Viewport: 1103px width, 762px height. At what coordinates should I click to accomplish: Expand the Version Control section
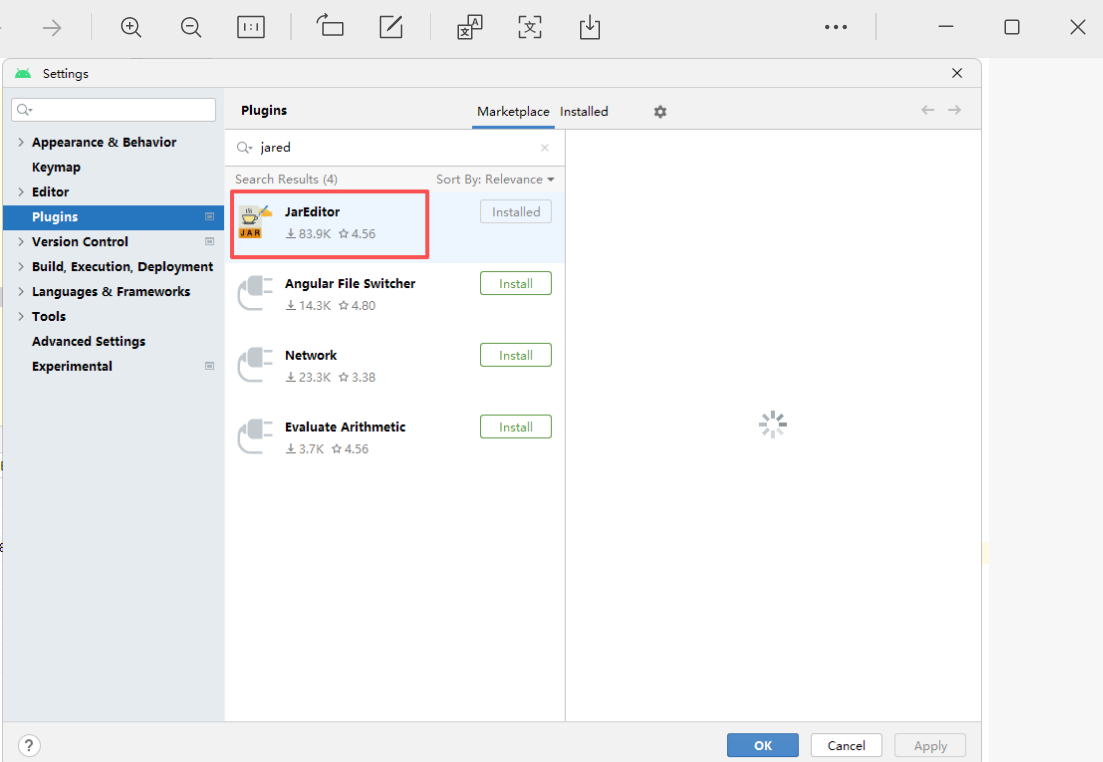point(21,241)
